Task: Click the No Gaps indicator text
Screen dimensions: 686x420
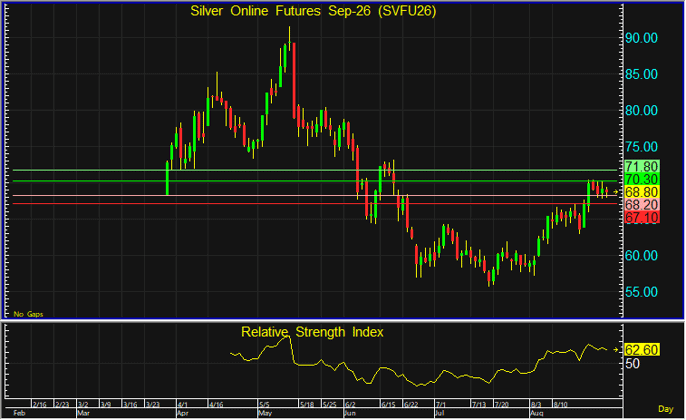Action: pyautogui.click(x=28, y=314)
